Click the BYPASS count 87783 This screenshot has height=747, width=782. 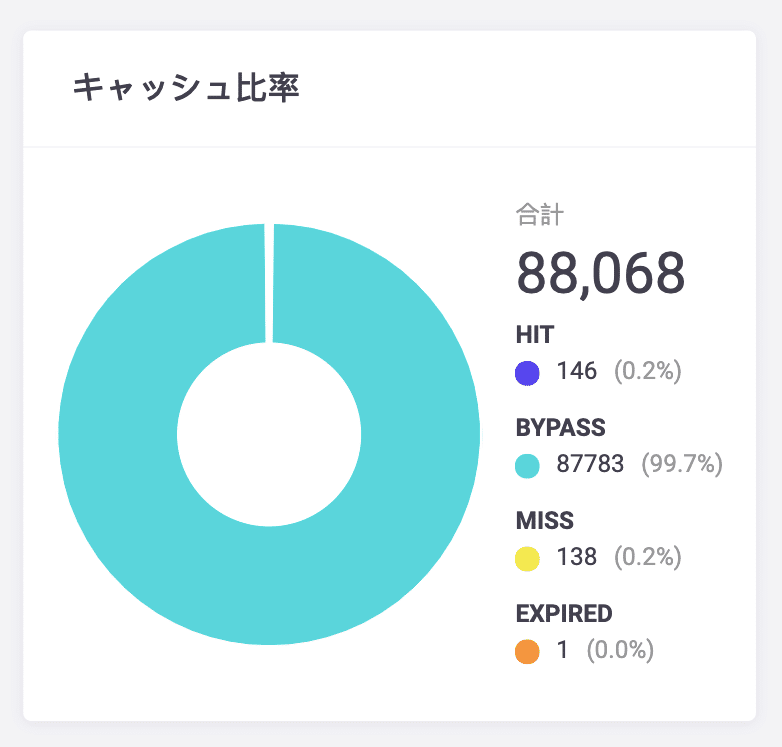coord(590,464)
